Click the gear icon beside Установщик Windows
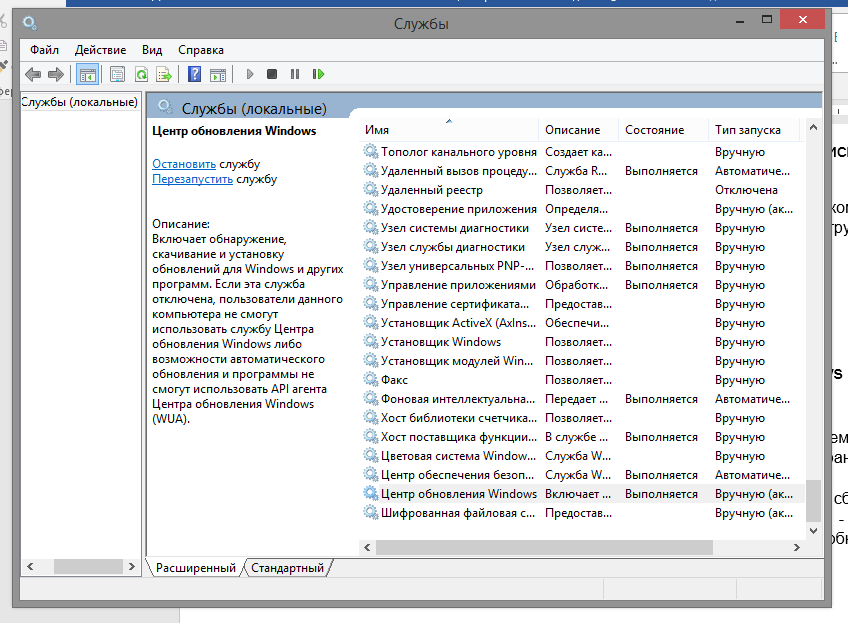This screenshot has height=623, width=848. tap(370, 342)
